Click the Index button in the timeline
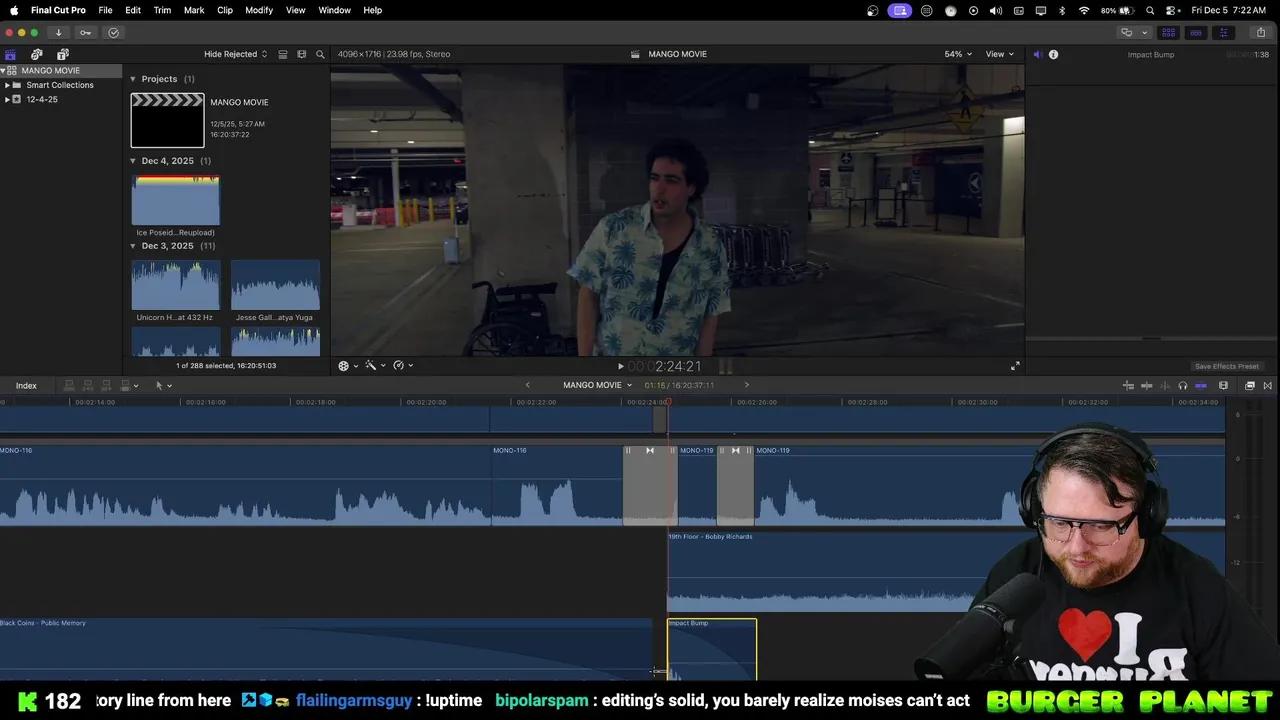 click(26, 385)
